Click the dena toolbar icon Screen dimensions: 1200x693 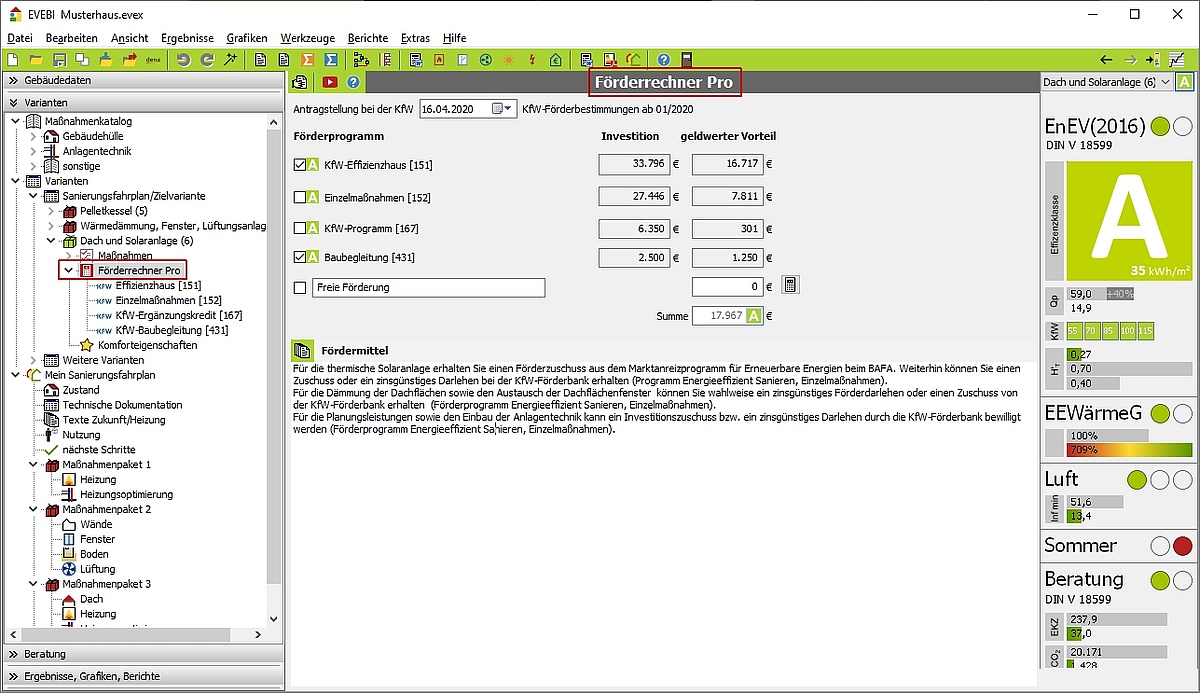pyautogui.click(x=154, y=60)
